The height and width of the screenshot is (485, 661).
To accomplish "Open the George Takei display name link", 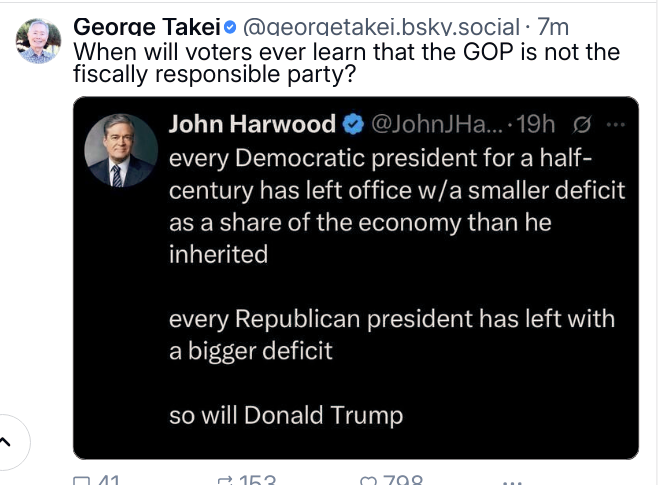I will point(147,27).
